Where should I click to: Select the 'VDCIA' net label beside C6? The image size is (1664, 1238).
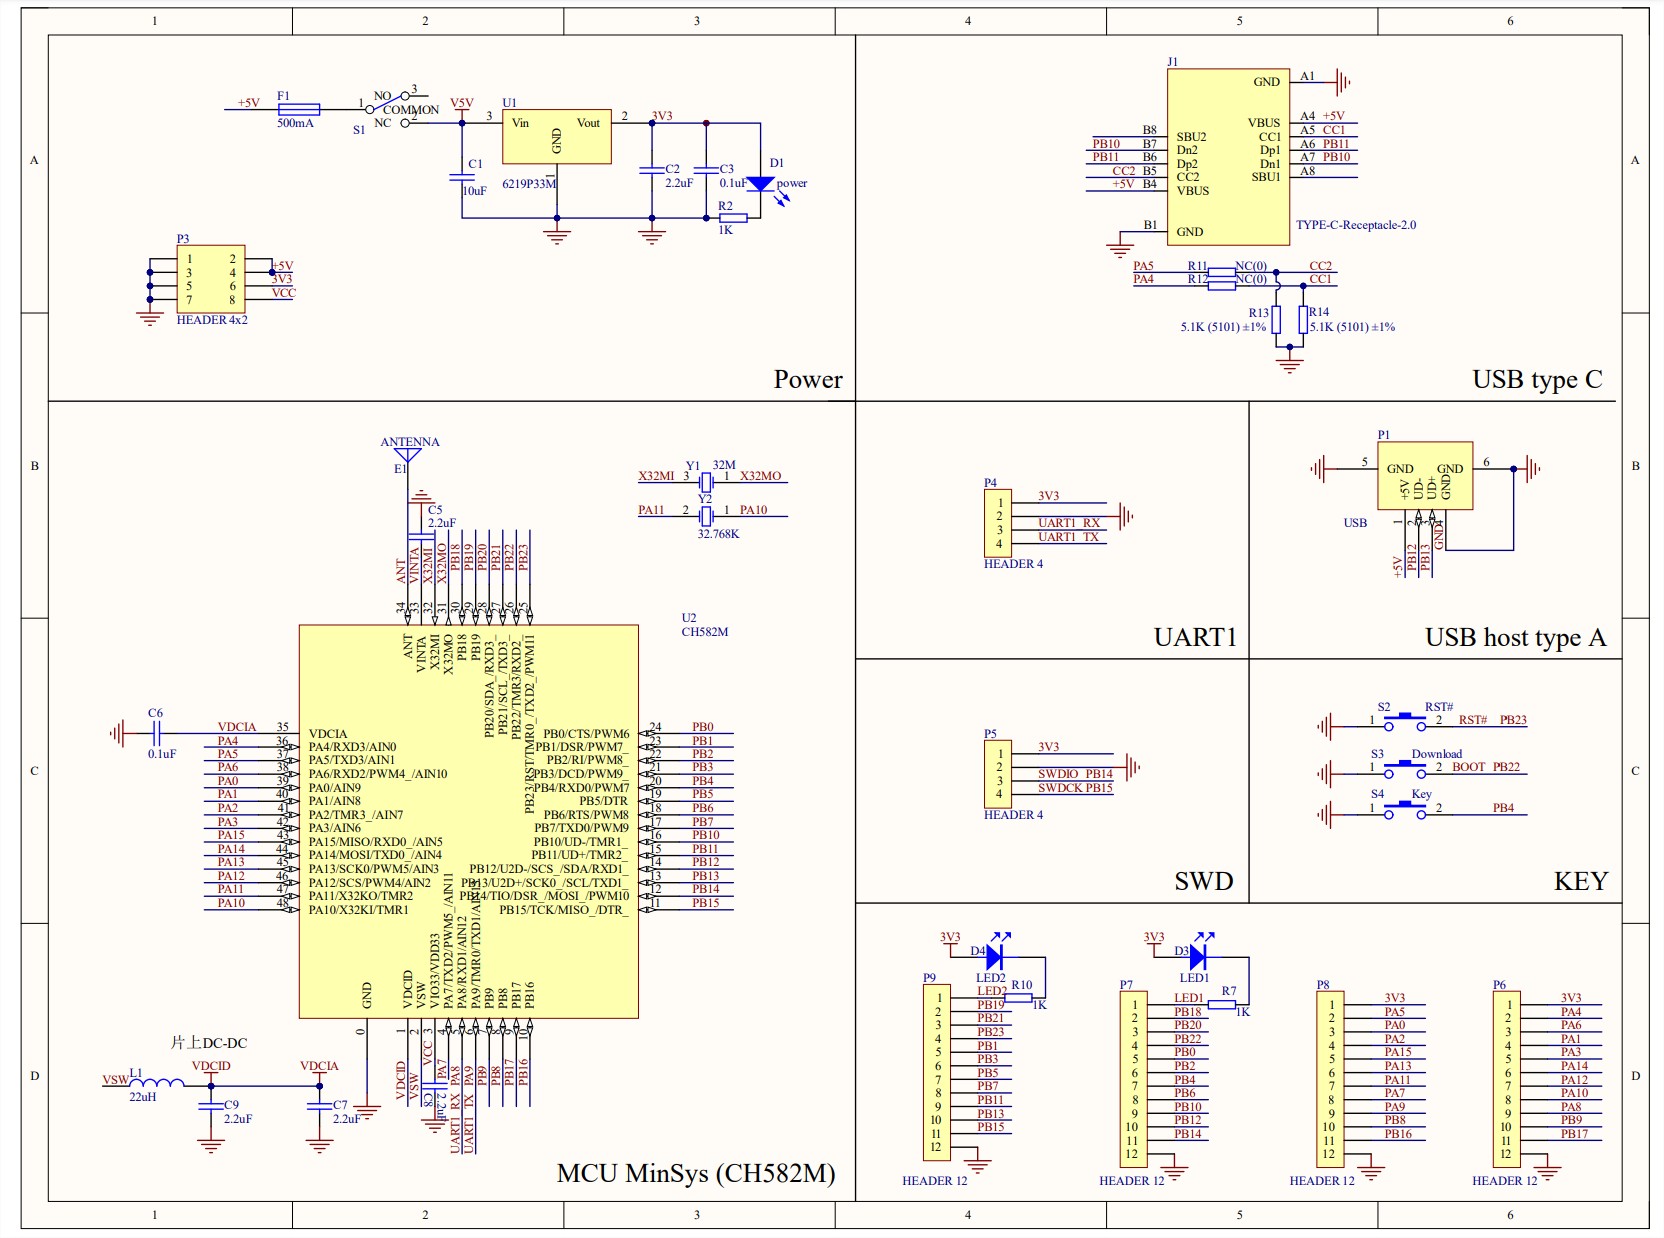point(237,727)
